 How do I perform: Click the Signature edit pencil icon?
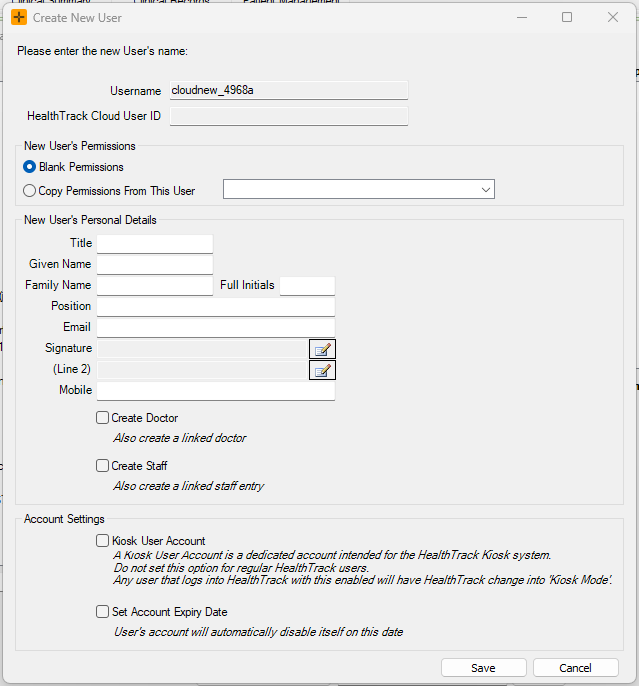322,349
